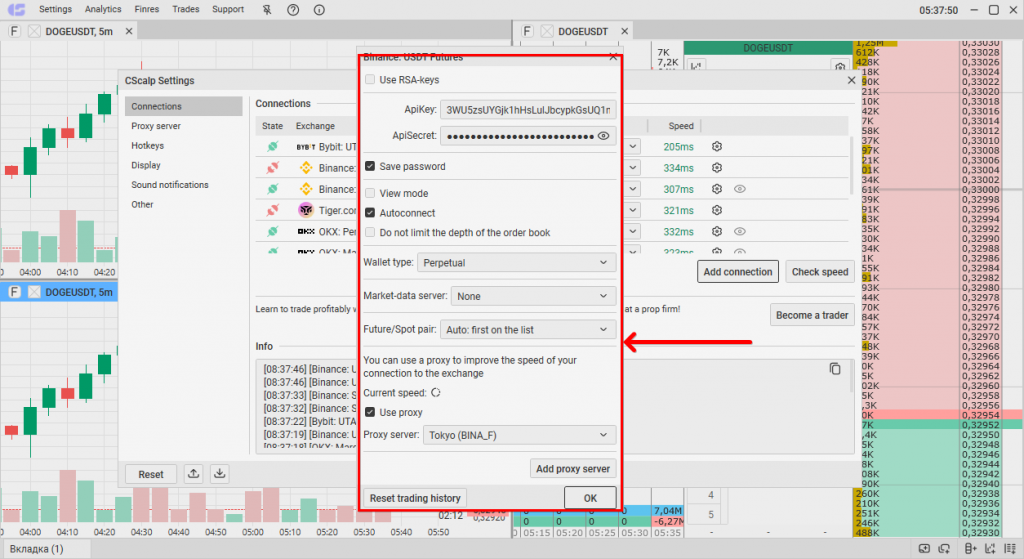Open the Settings menu
1024x559 pixels.
[x=56, y=9]
